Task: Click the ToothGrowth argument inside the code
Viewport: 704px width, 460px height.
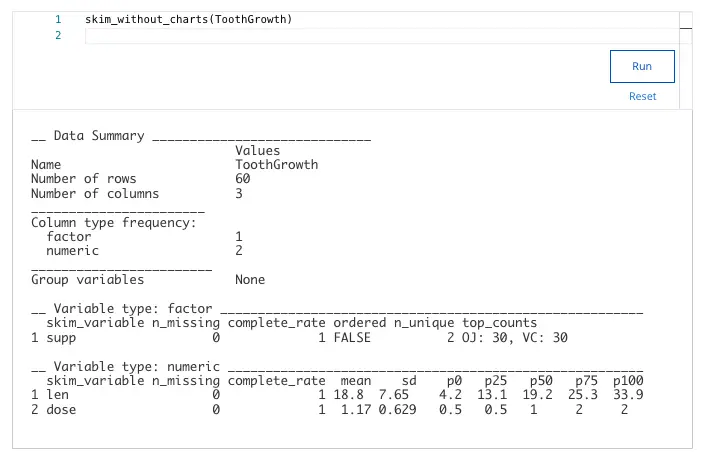Action: pyautogui.click(x=251, y=19)
